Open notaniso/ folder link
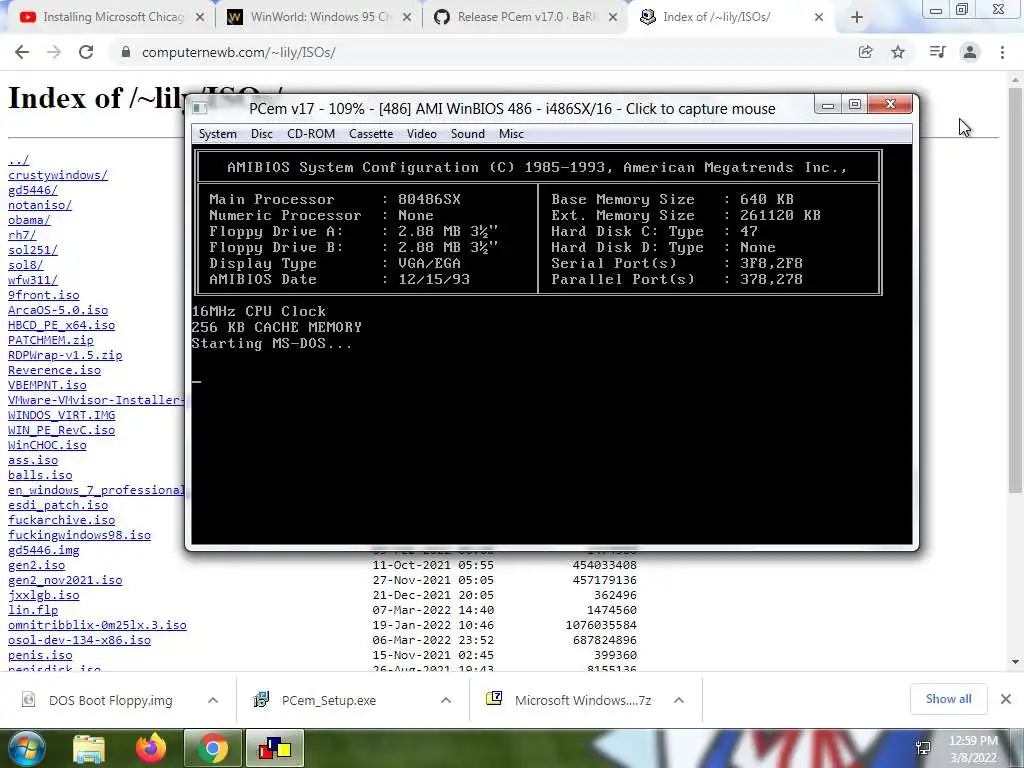The height and width of the screenshot is (768, 1024). tap(40, 205)
